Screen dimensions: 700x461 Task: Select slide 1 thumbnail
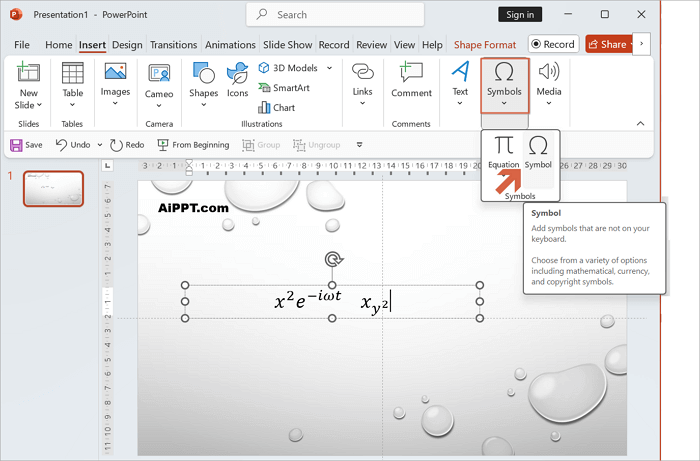[53, 188]
